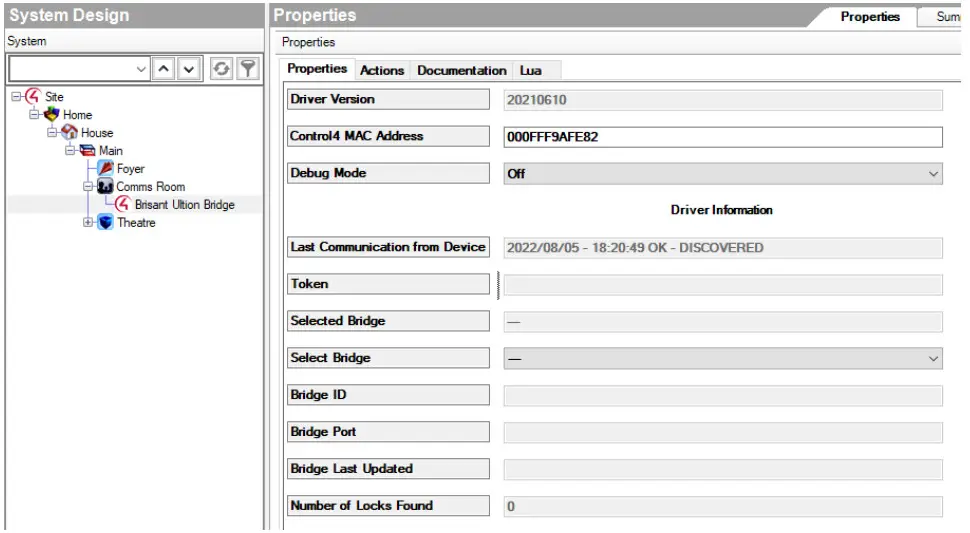The height and width of the screenshot is (533, 970).
Task: Click the Last Communication from Device value
Action: [x=723, y=247]
